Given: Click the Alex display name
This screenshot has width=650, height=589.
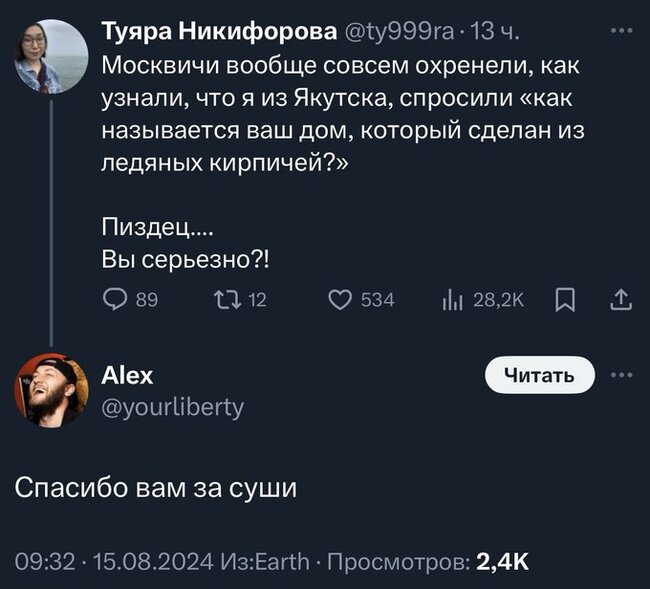Looking at the screenshot, I should pos(127,375).
